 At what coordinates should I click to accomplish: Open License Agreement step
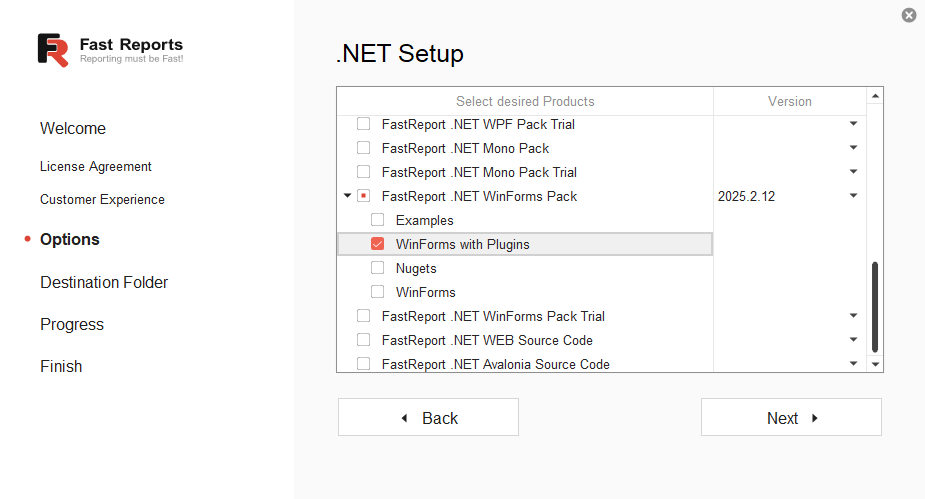[96, 166]
